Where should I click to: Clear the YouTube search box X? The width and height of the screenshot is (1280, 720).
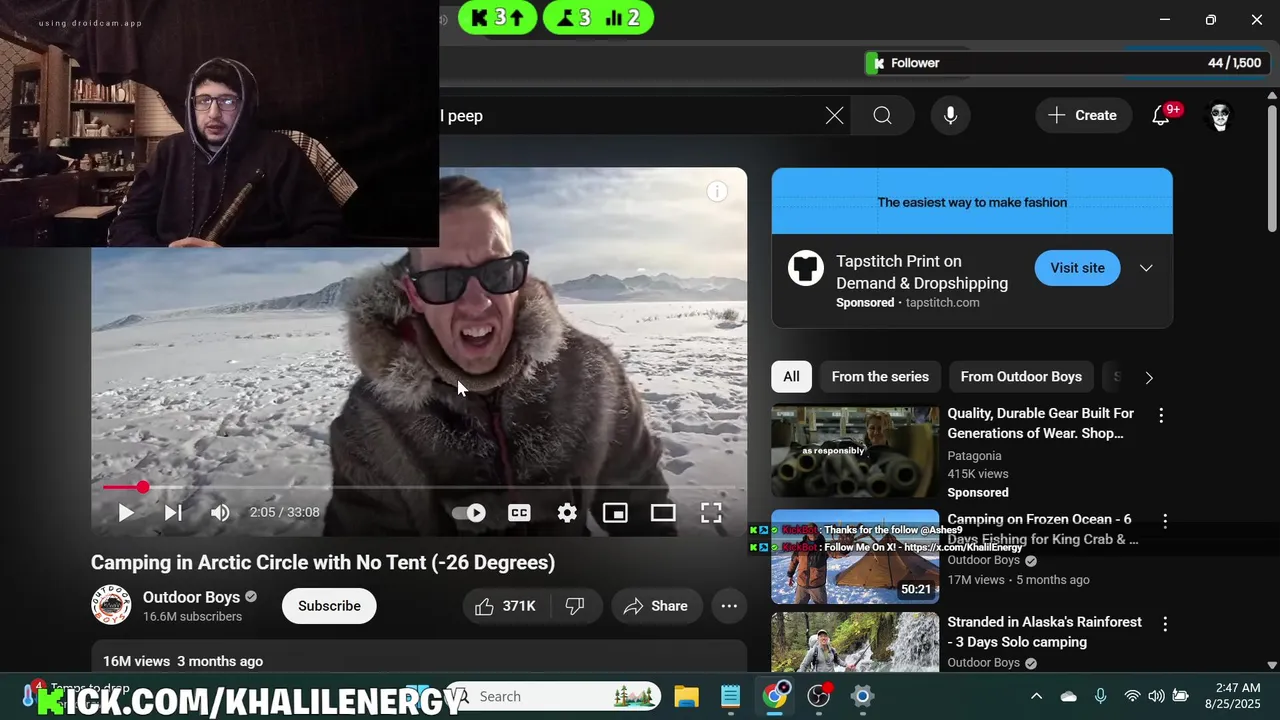834,116
